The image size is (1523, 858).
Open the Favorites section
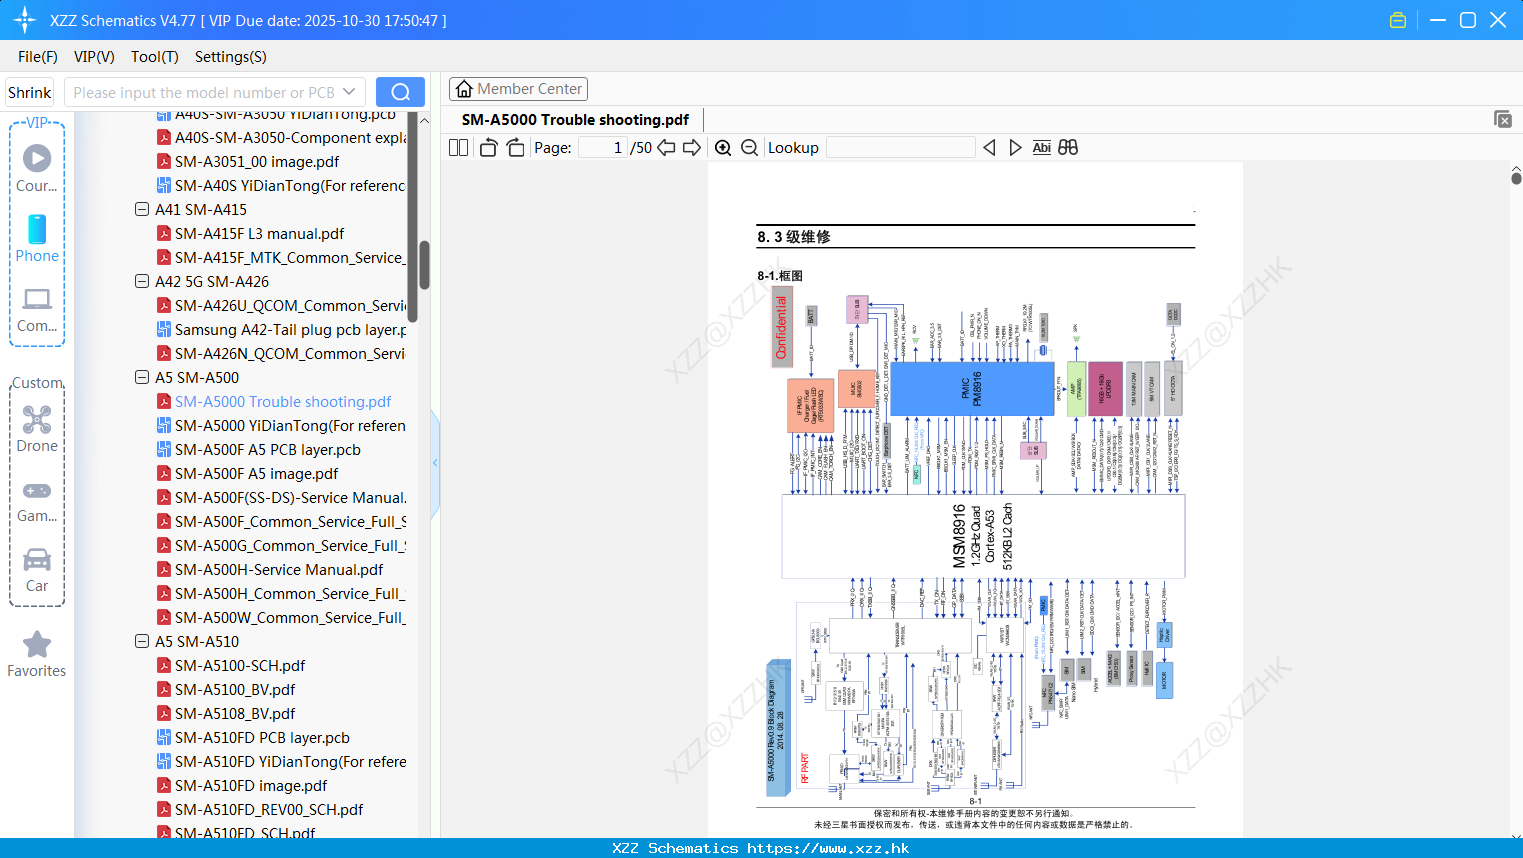pyautogui.click(x=37, y=655)
